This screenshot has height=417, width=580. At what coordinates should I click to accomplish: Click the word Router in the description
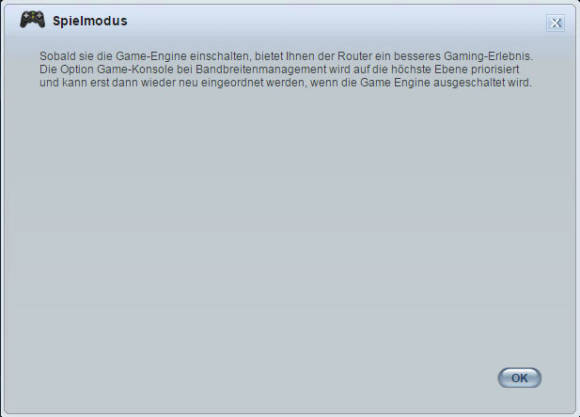[355, 56]
